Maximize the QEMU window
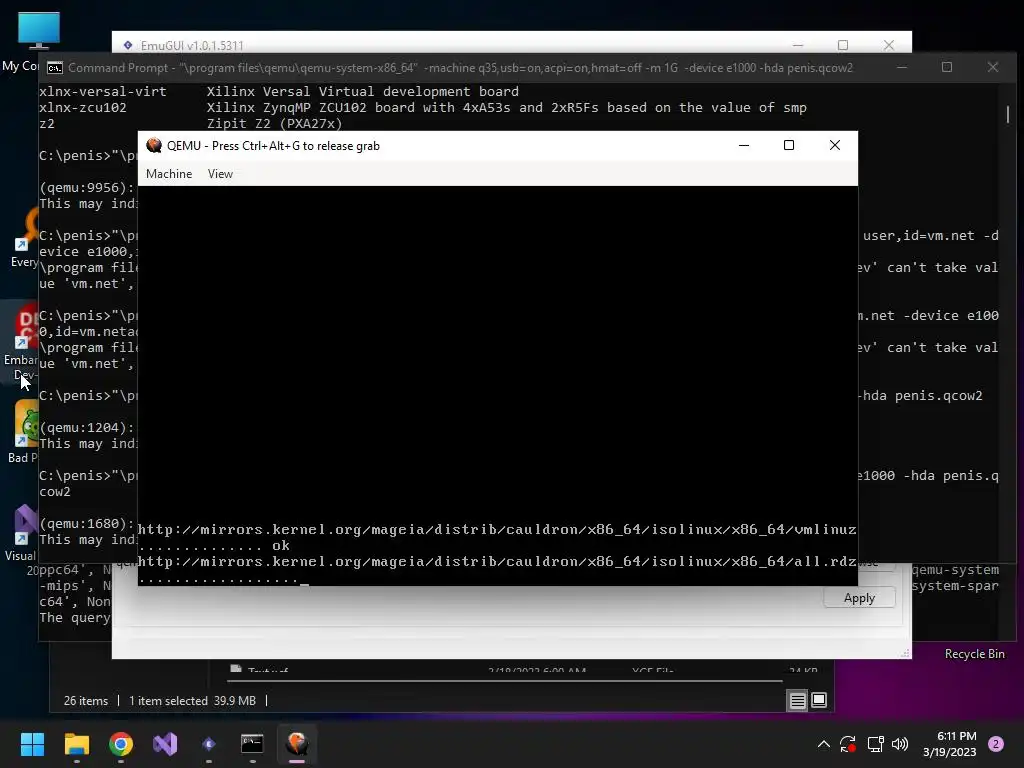The image size is (1024, 768). [x=789, y=145]
